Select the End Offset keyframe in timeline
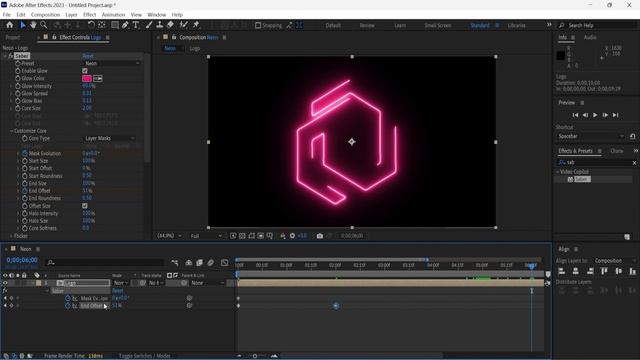The image size is (640, 360). (336, 306)
